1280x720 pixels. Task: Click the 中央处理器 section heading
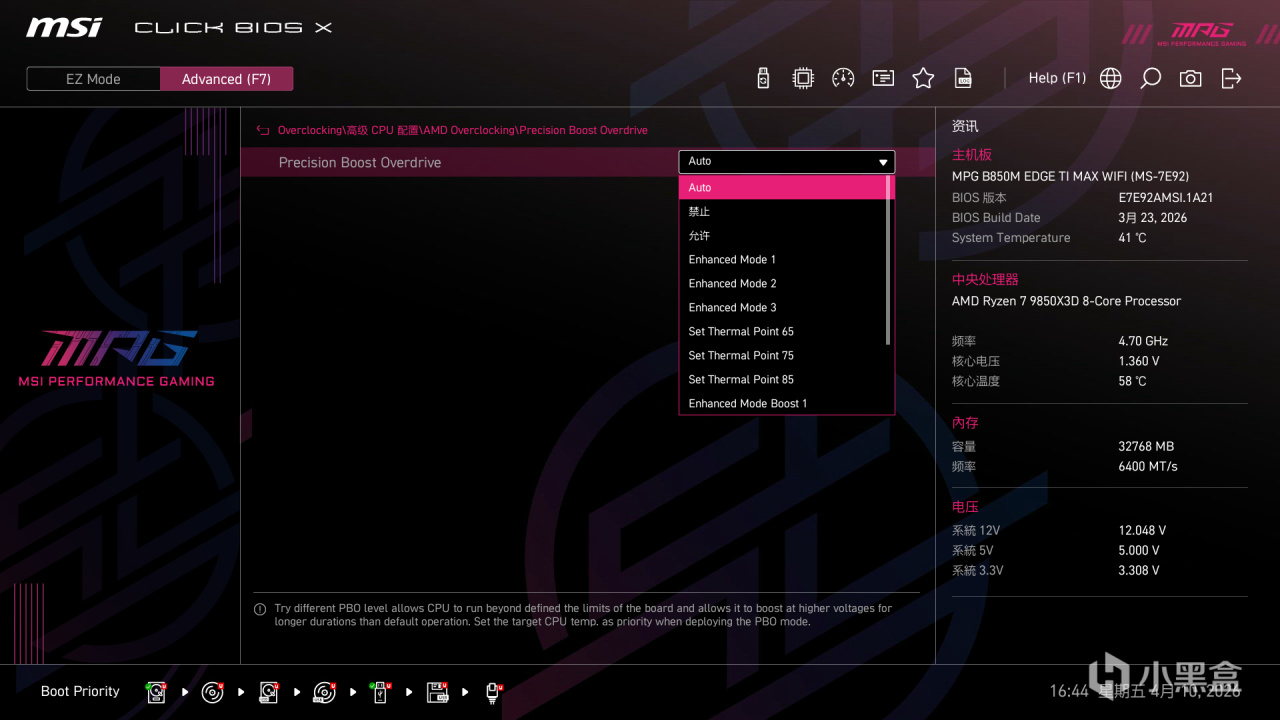tap(985, 280)
